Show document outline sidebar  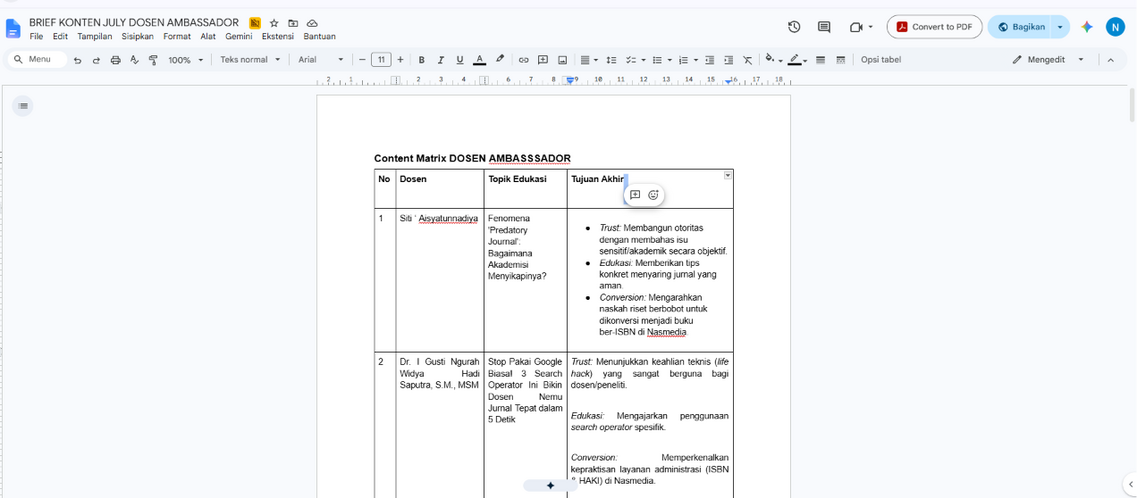point(22,106)
